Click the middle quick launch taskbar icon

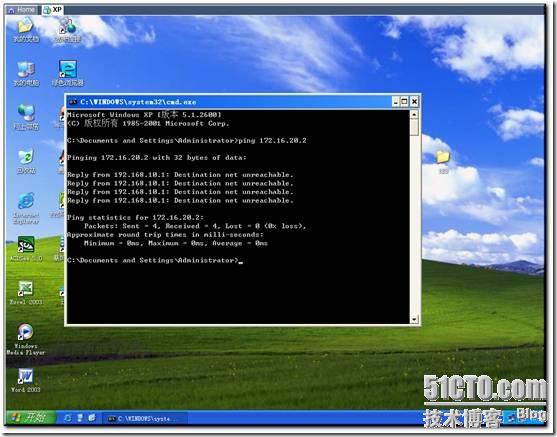click(80, 418)
